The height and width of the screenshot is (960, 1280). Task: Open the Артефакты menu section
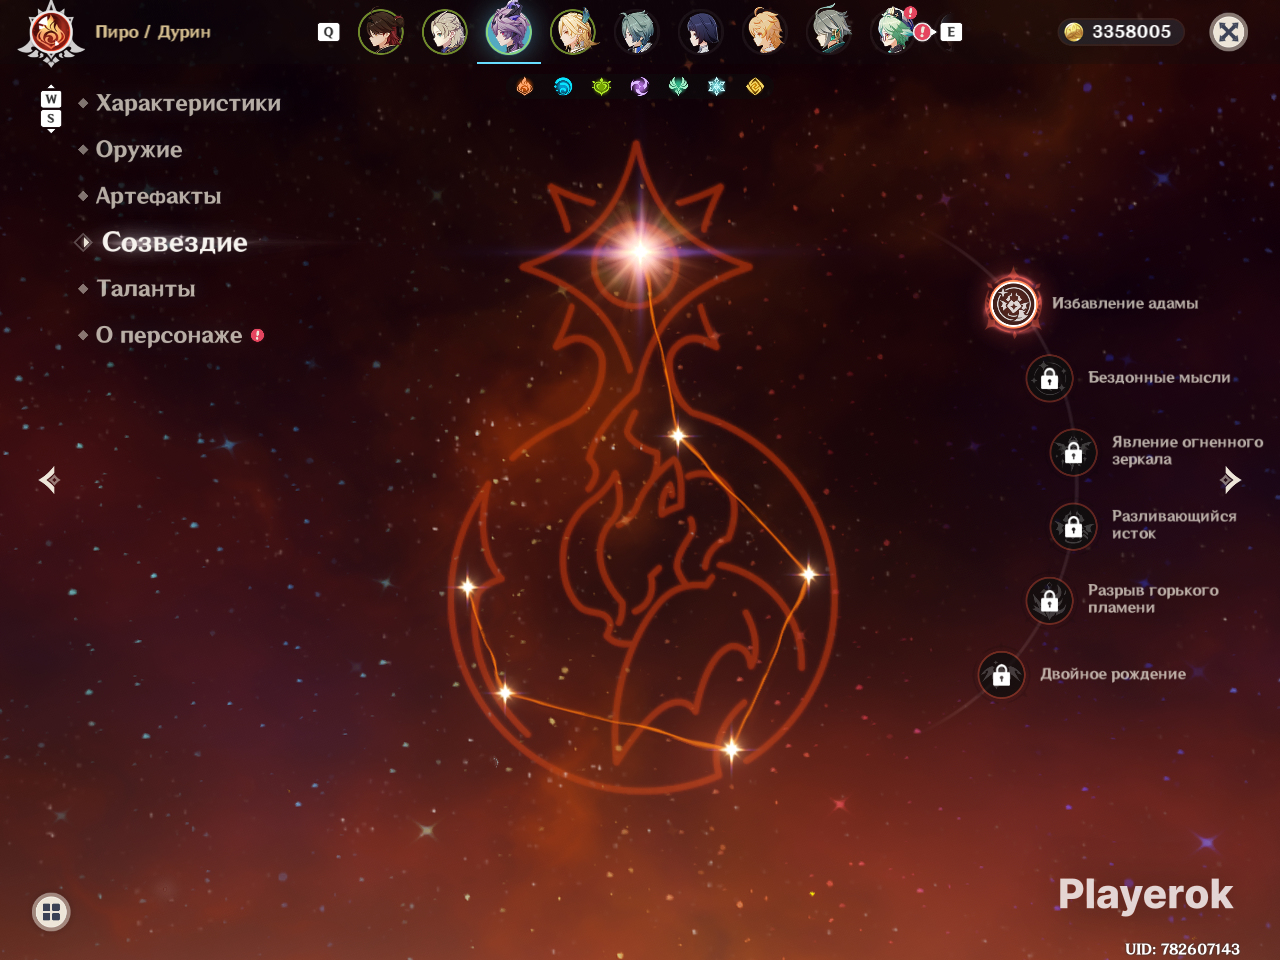click(x=158, y=196)
